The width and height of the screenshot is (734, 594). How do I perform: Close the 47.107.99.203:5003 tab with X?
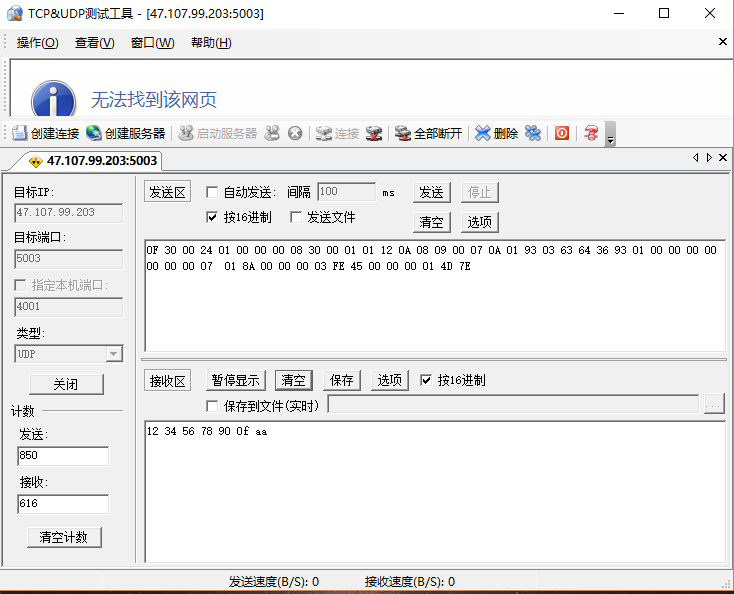tap(723, 158)
